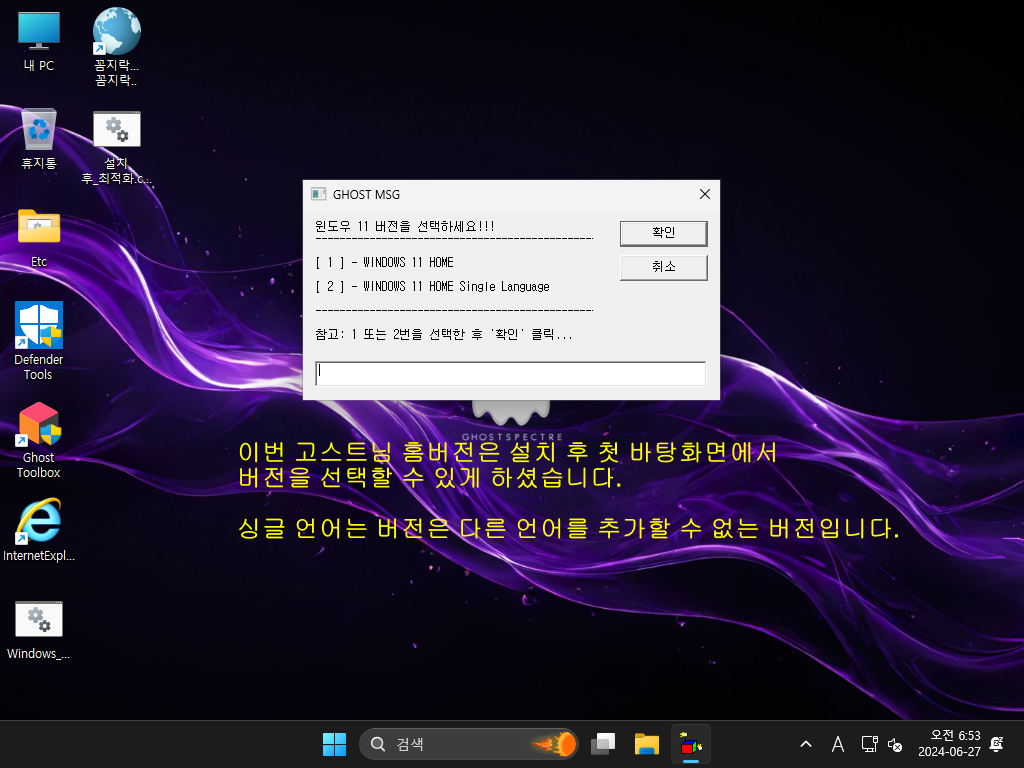Click 확인 button in GHOST MSG dialog
This screenshot has width=1024, height=768.
[664, 233]
